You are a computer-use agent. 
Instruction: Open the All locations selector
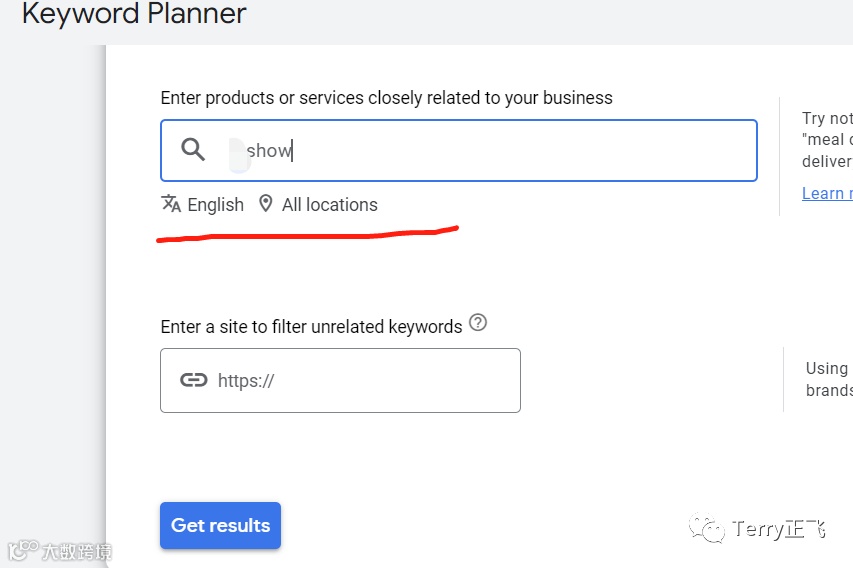pyautogui.click(x=329, y=205)
